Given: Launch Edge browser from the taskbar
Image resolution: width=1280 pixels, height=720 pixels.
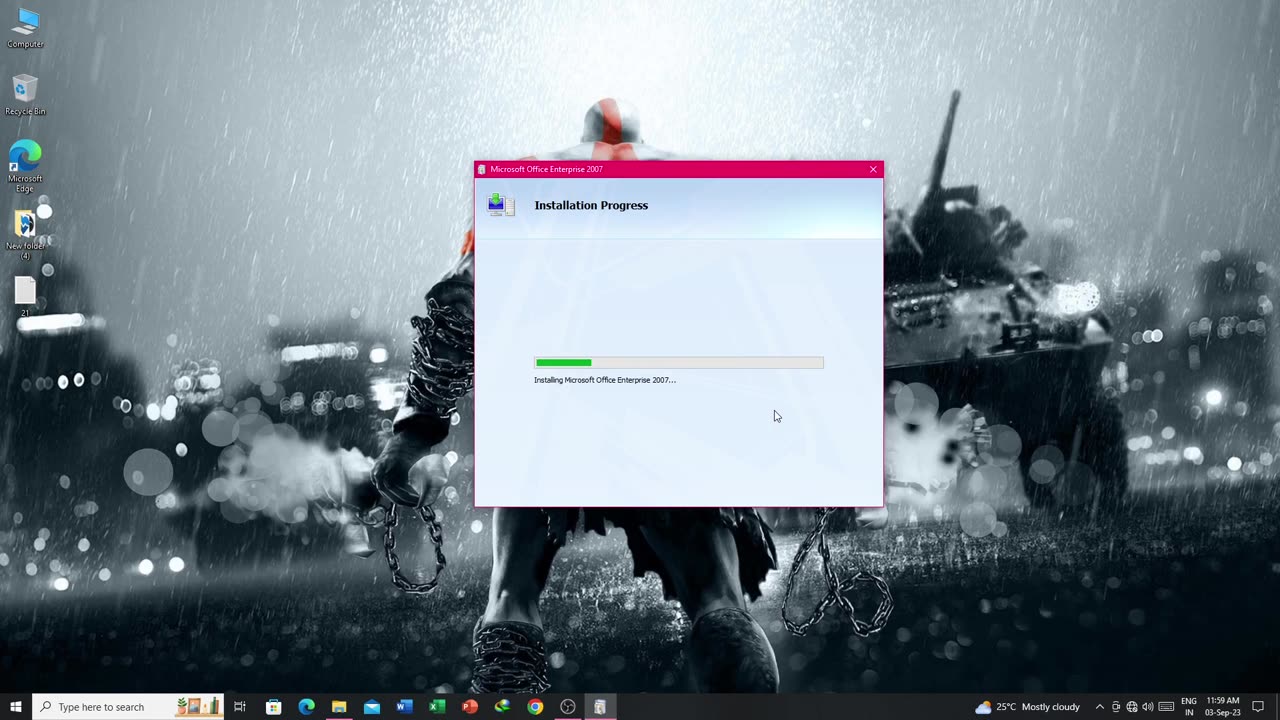Looking at the screenshot, I should [x=306, y=707].
